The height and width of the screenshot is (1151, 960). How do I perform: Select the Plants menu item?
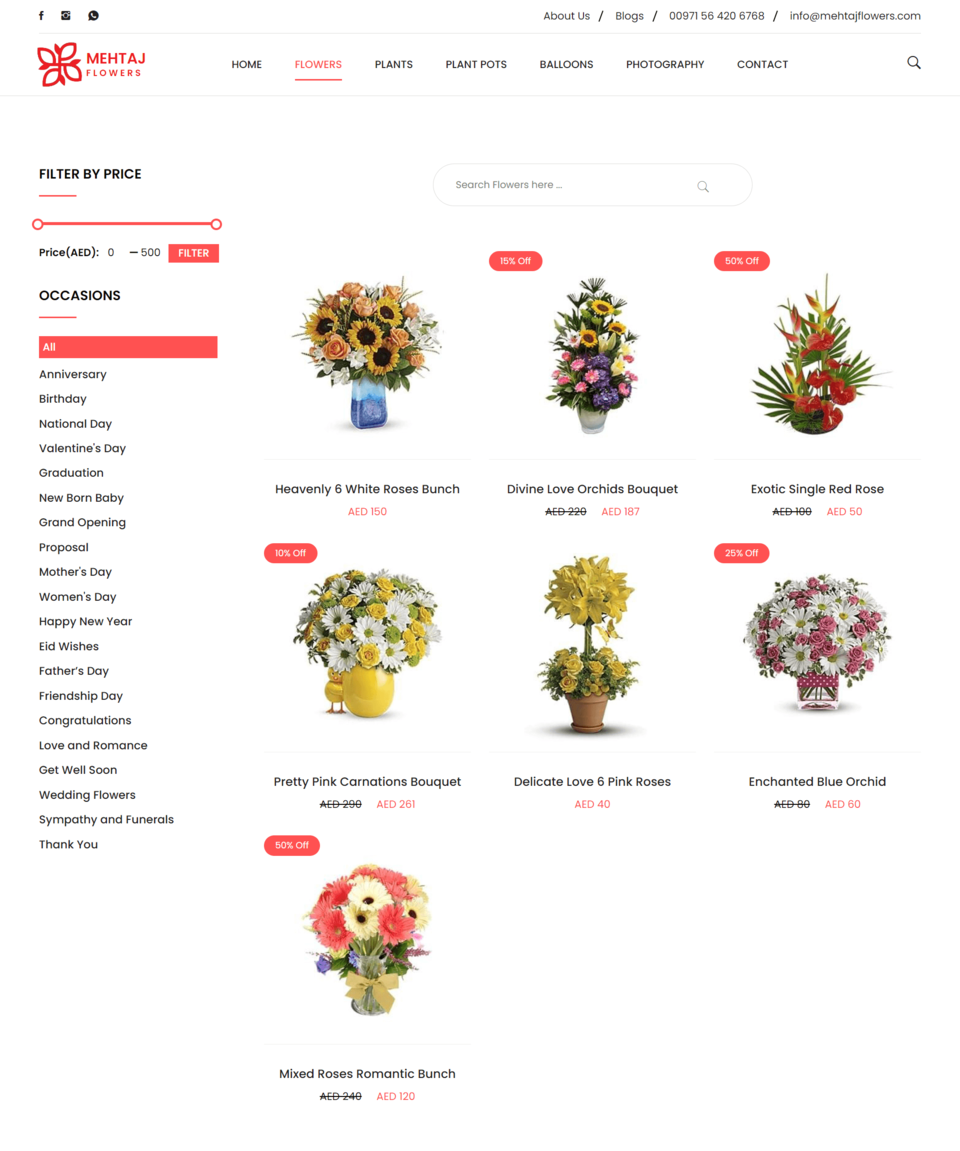tap(393, 65)
